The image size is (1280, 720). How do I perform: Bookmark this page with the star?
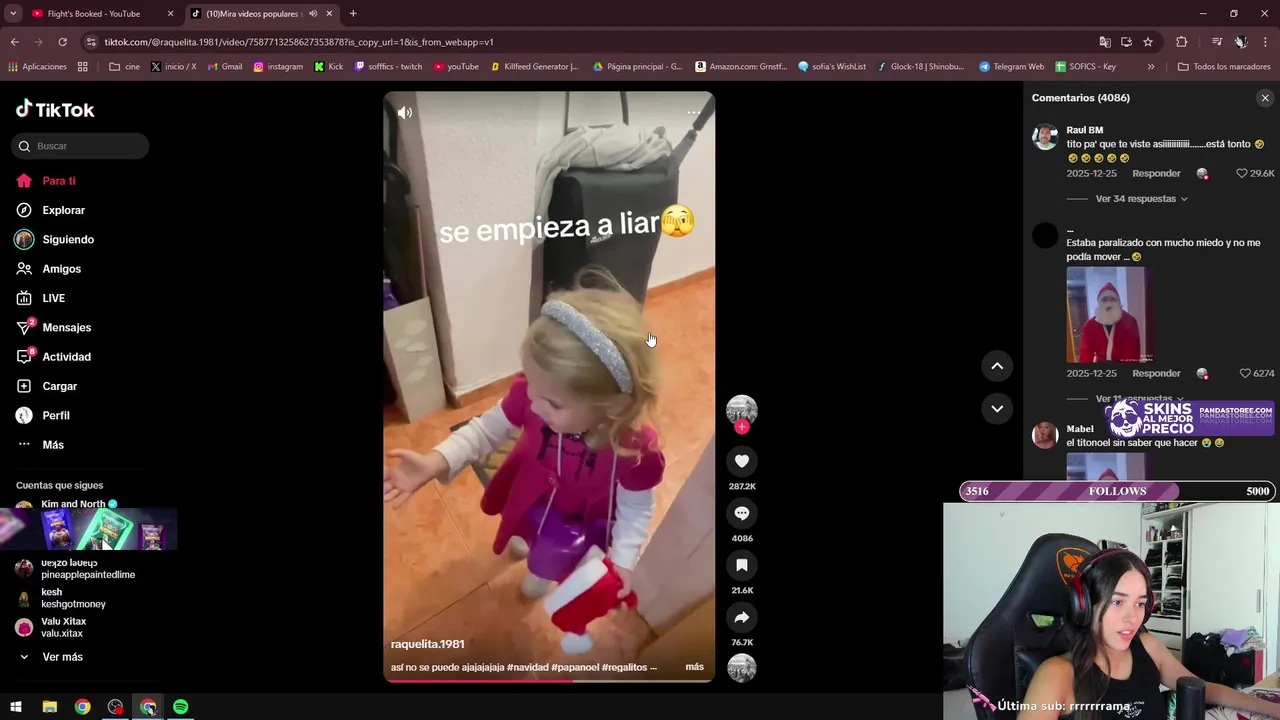(x=1148, y=42)
